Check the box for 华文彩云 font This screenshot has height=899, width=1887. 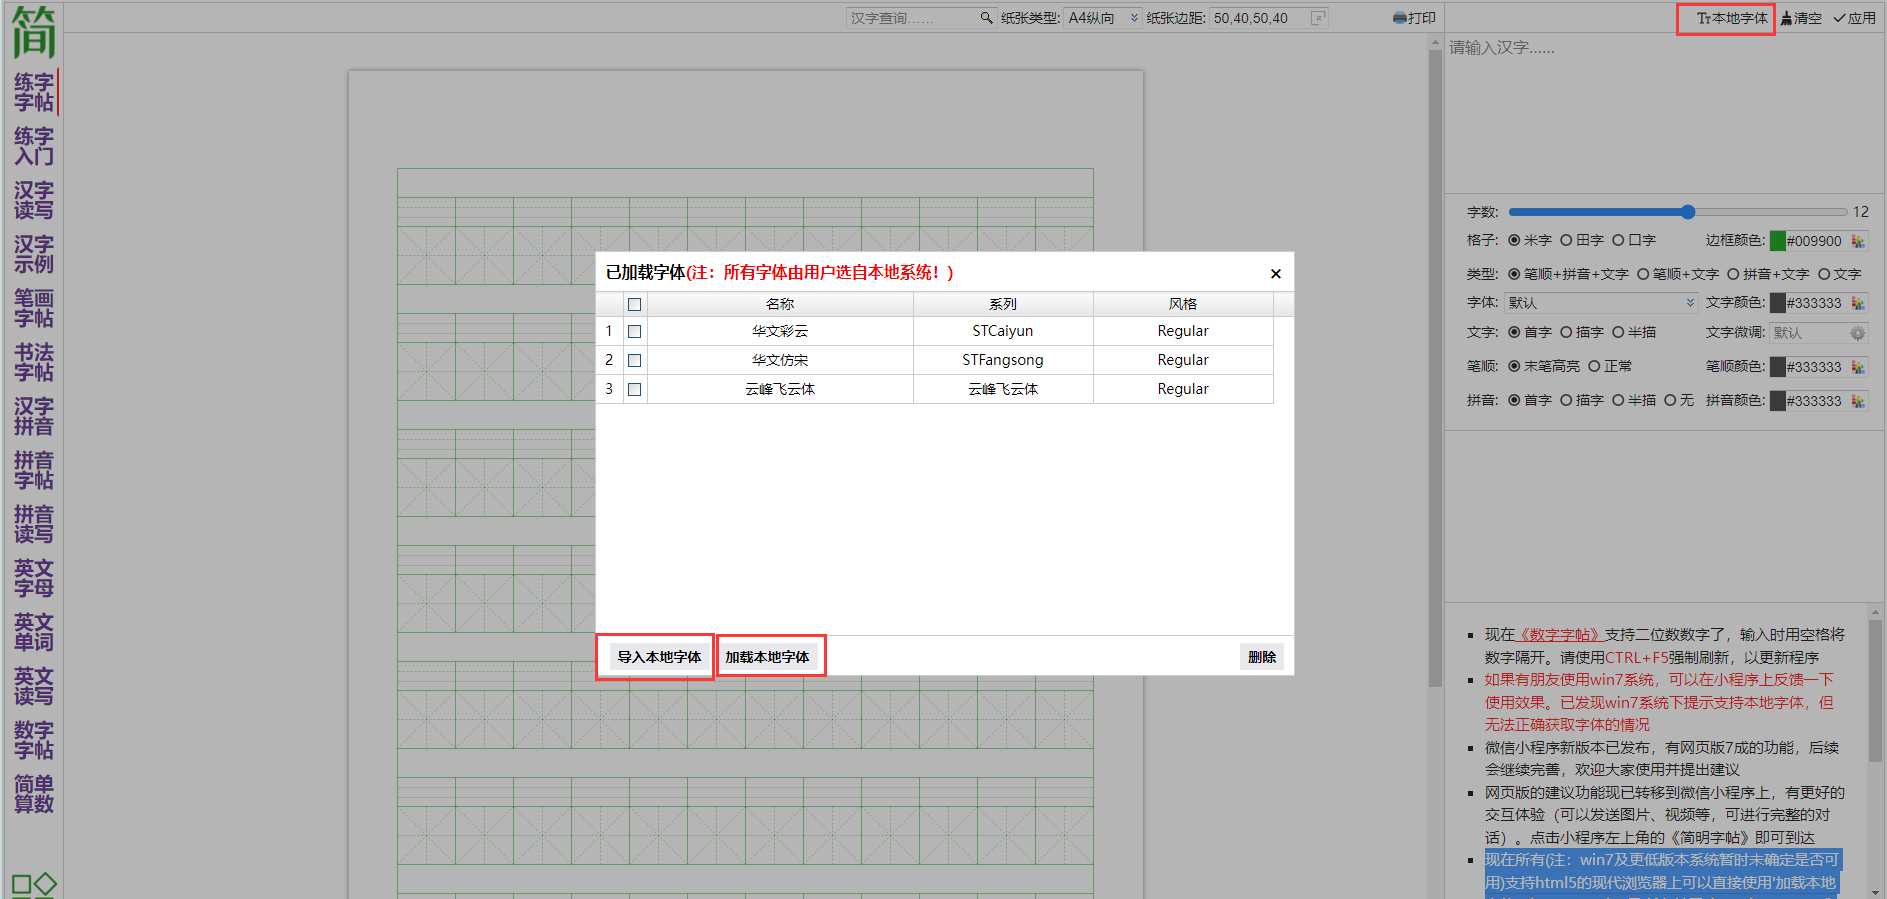(634, 331)
